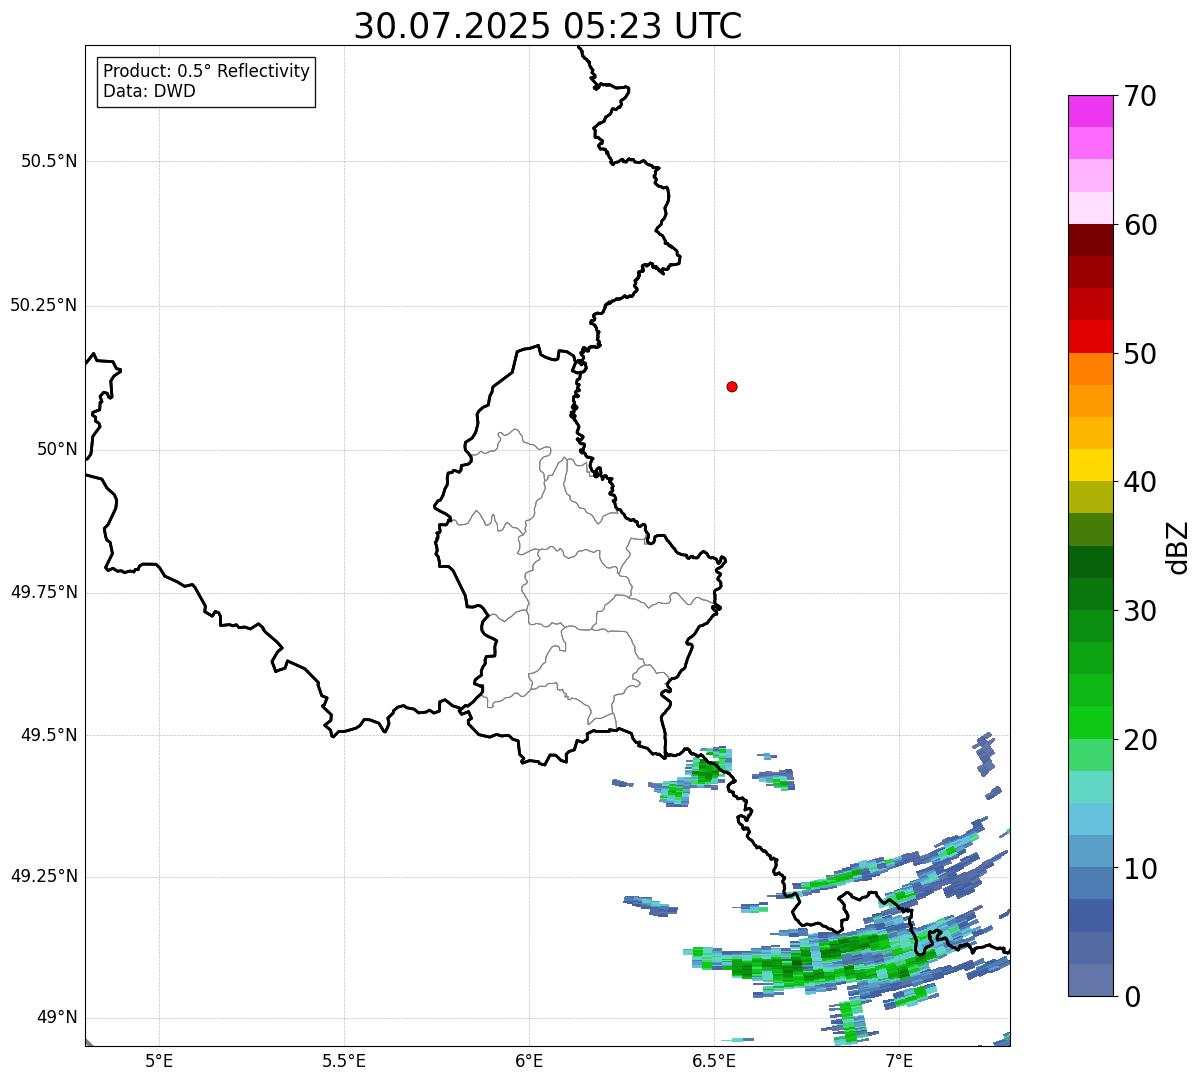Viewport: 1202px width, 1081px height.
Task: Pick the magenta top colorbar segment
Action: point(1090,111)
